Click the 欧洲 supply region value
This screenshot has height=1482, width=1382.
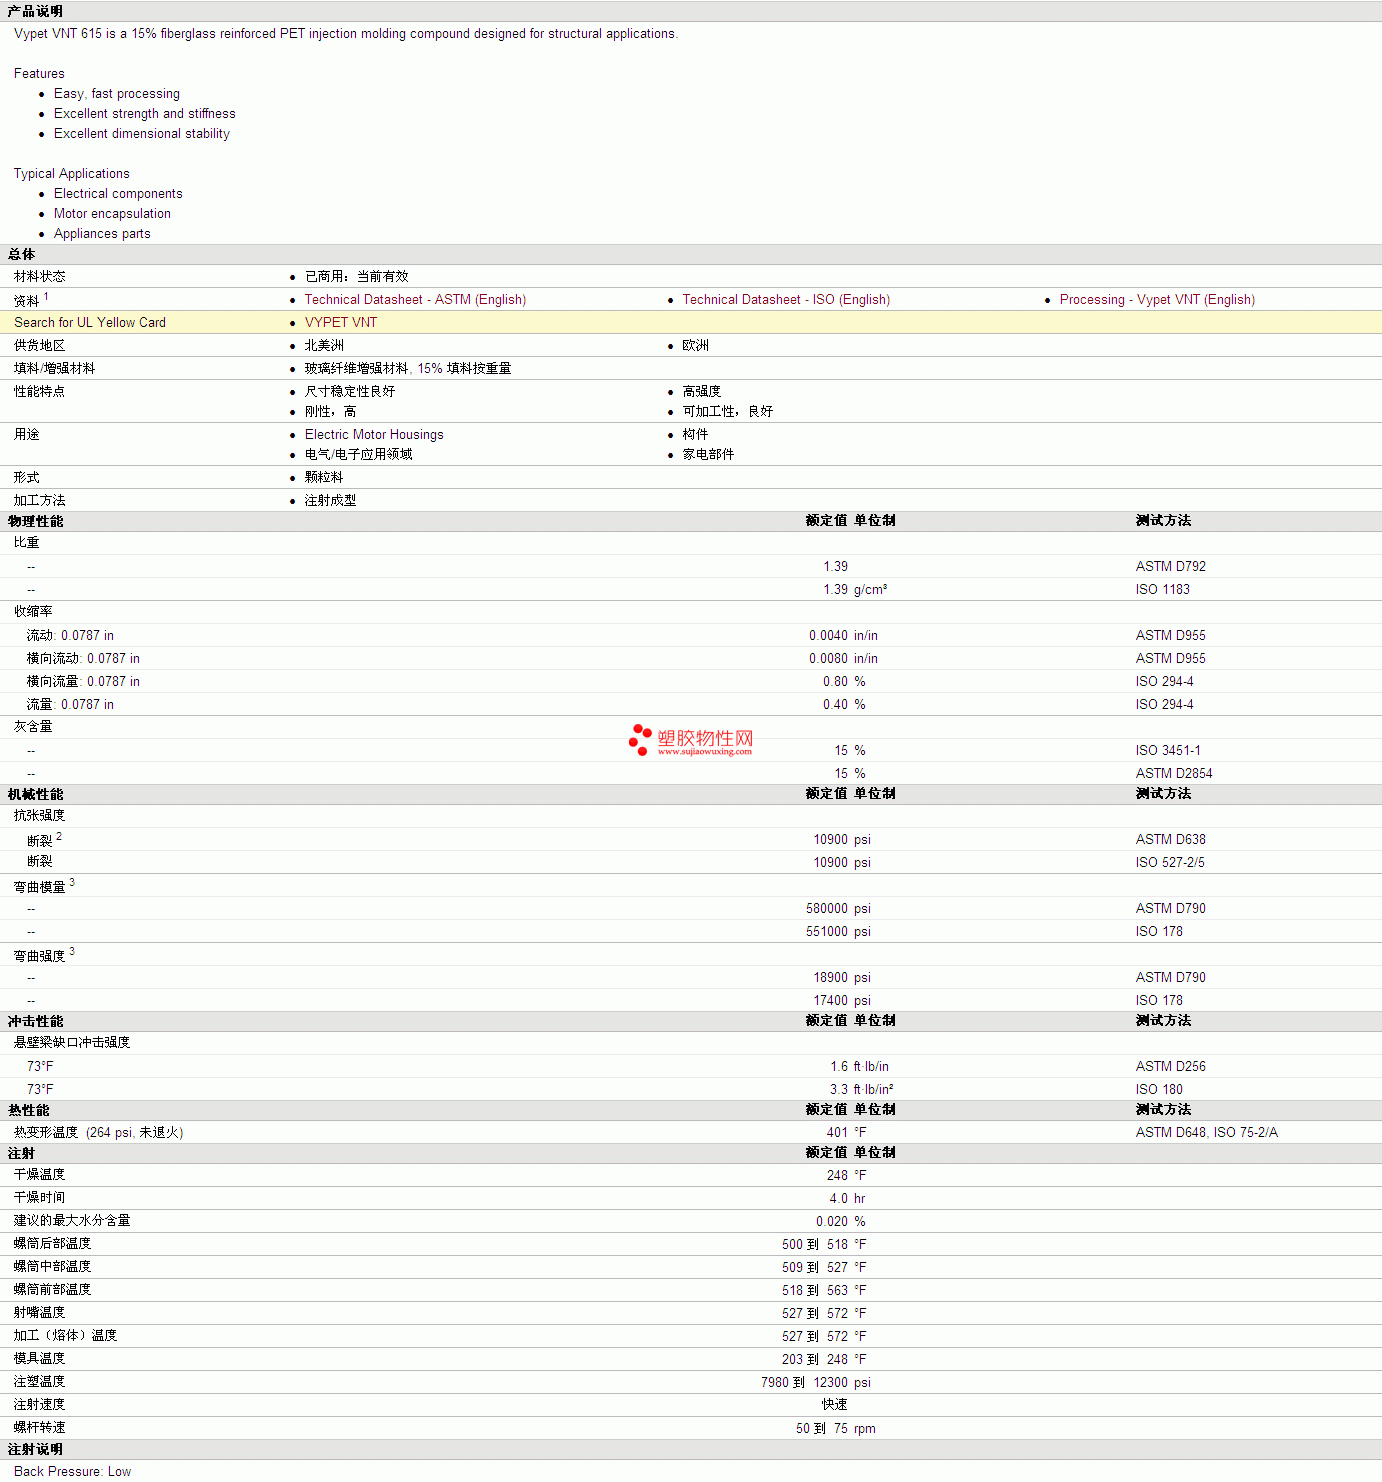pos(696,345)
